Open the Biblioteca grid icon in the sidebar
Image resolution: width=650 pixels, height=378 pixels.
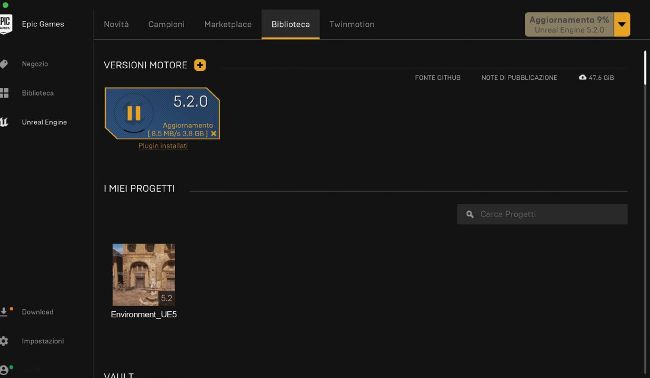4,93
